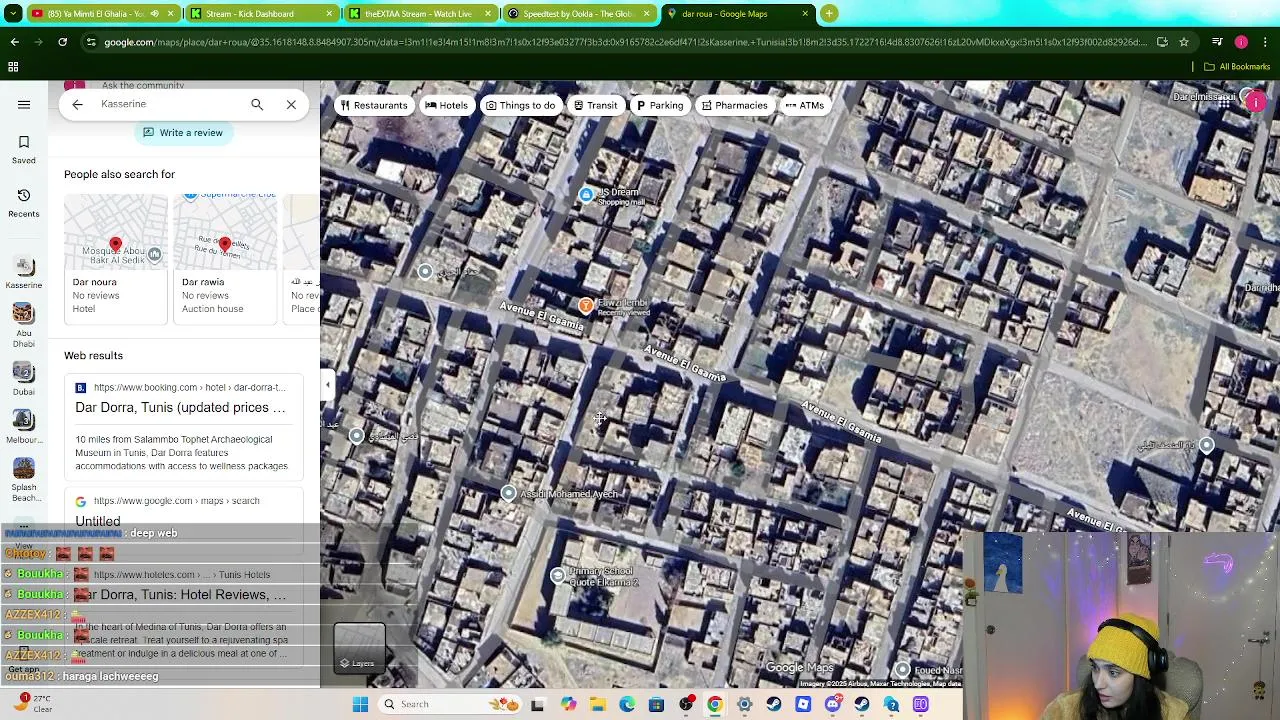Close the dar roua Google Maps tab
This screenshot has width=1280, height=720.
point(805,14)
